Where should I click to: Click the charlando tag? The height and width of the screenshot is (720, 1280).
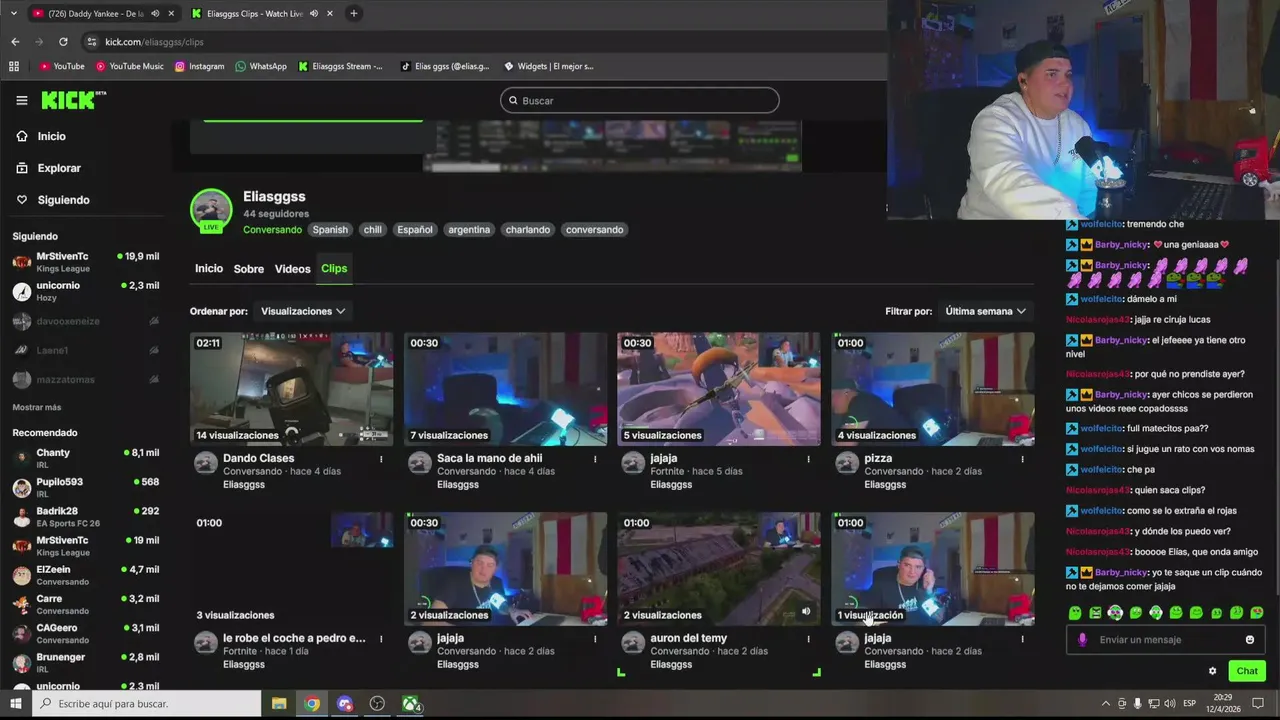[528, 230]
